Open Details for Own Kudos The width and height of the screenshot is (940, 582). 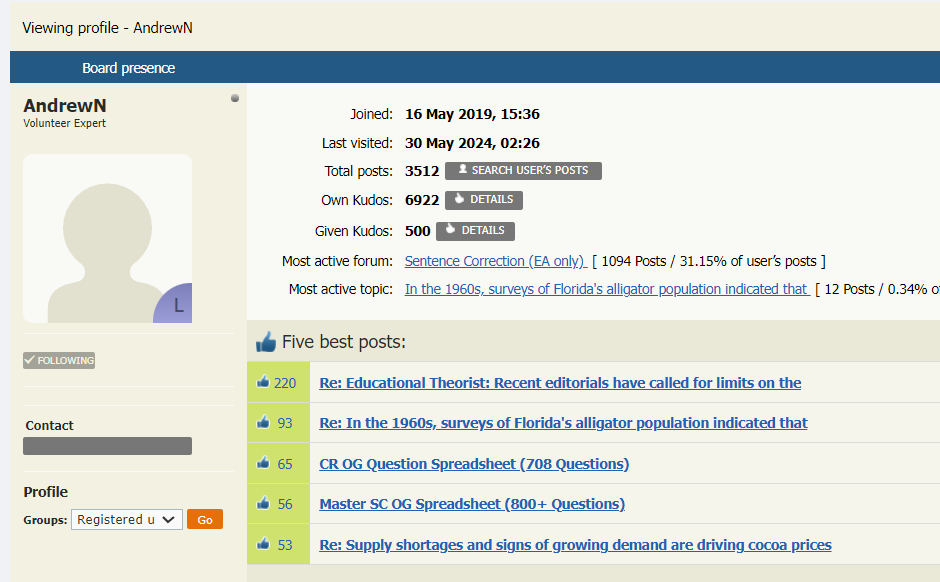483,200
